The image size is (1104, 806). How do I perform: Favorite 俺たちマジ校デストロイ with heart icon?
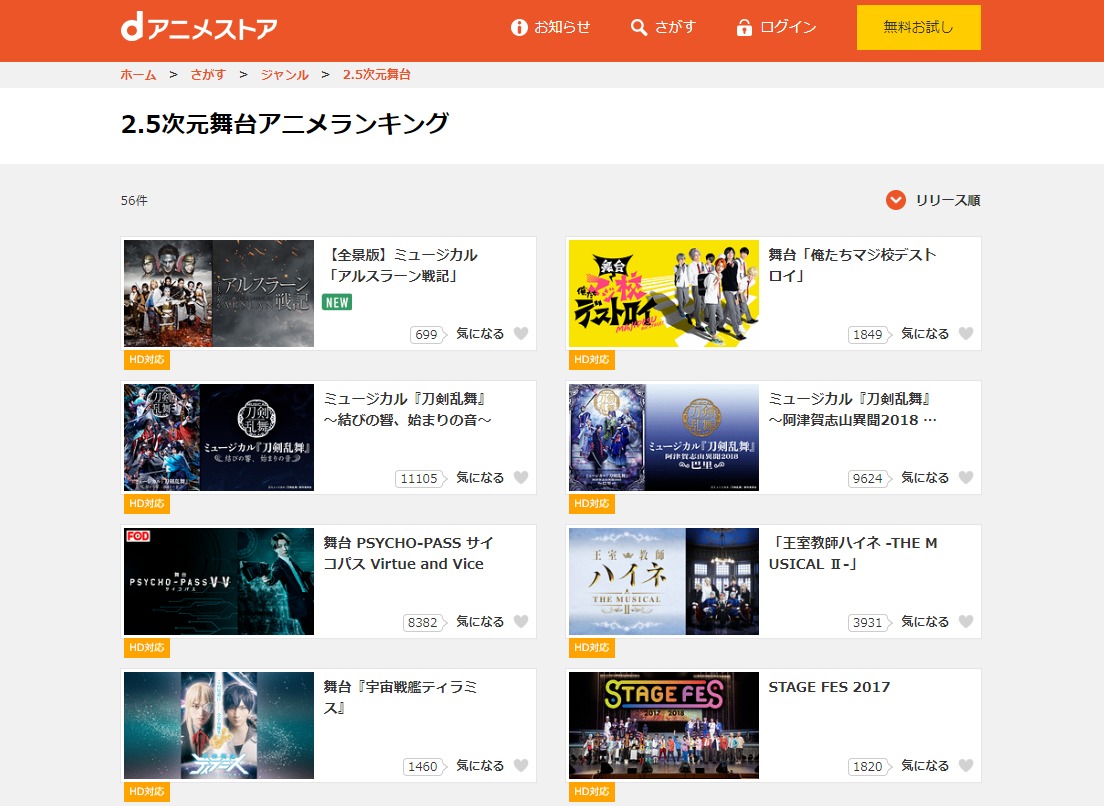coord(966,334)
